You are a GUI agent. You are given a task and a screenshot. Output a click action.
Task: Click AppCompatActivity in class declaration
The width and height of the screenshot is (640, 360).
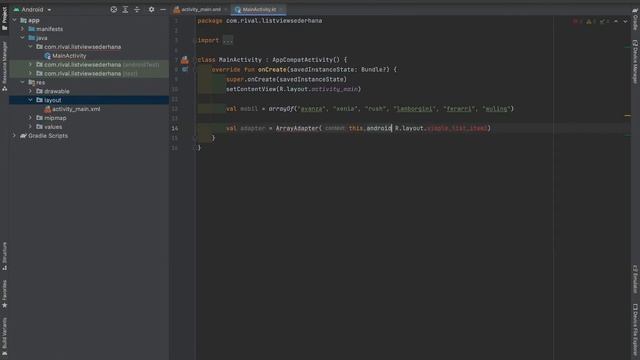(302, 60)
